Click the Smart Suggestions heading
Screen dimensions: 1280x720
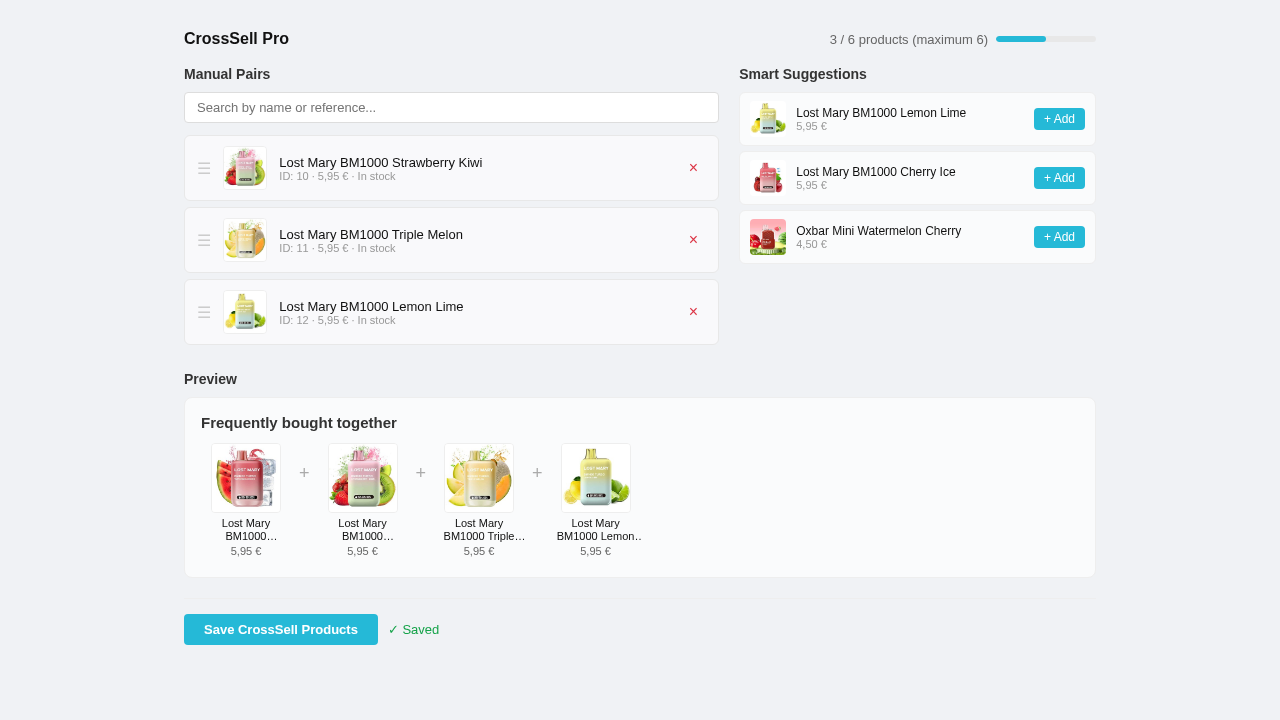803,74
